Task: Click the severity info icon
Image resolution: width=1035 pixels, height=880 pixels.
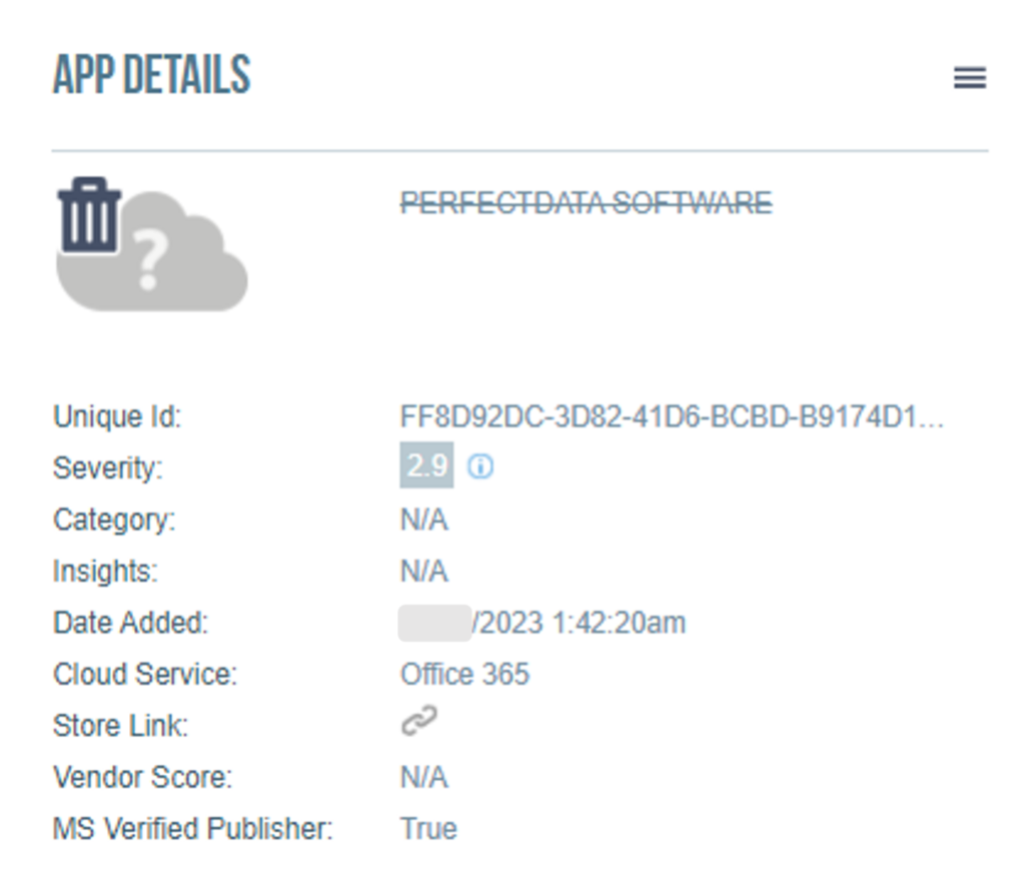Action: pyautogui.click(x=480, y=467)
